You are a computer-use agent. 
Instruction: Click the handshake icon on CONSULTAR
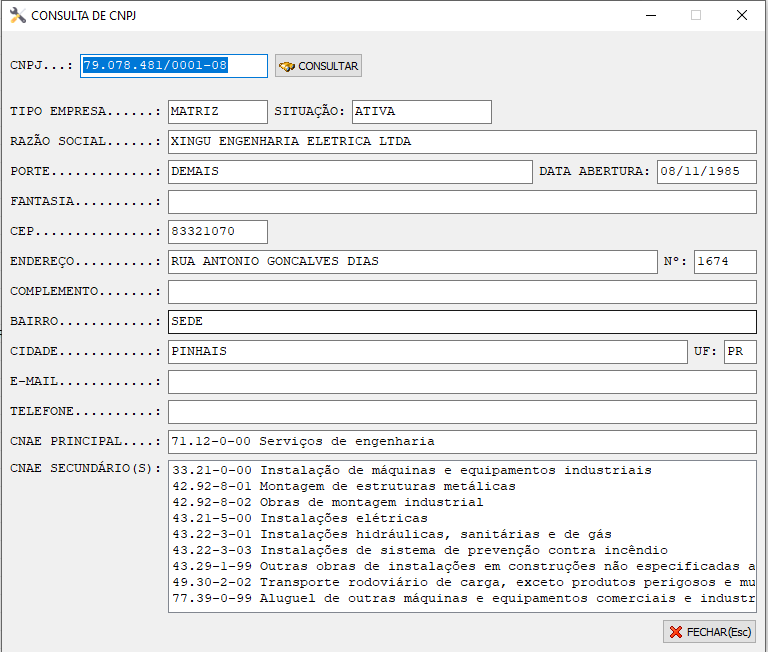(x=287, y=66)
